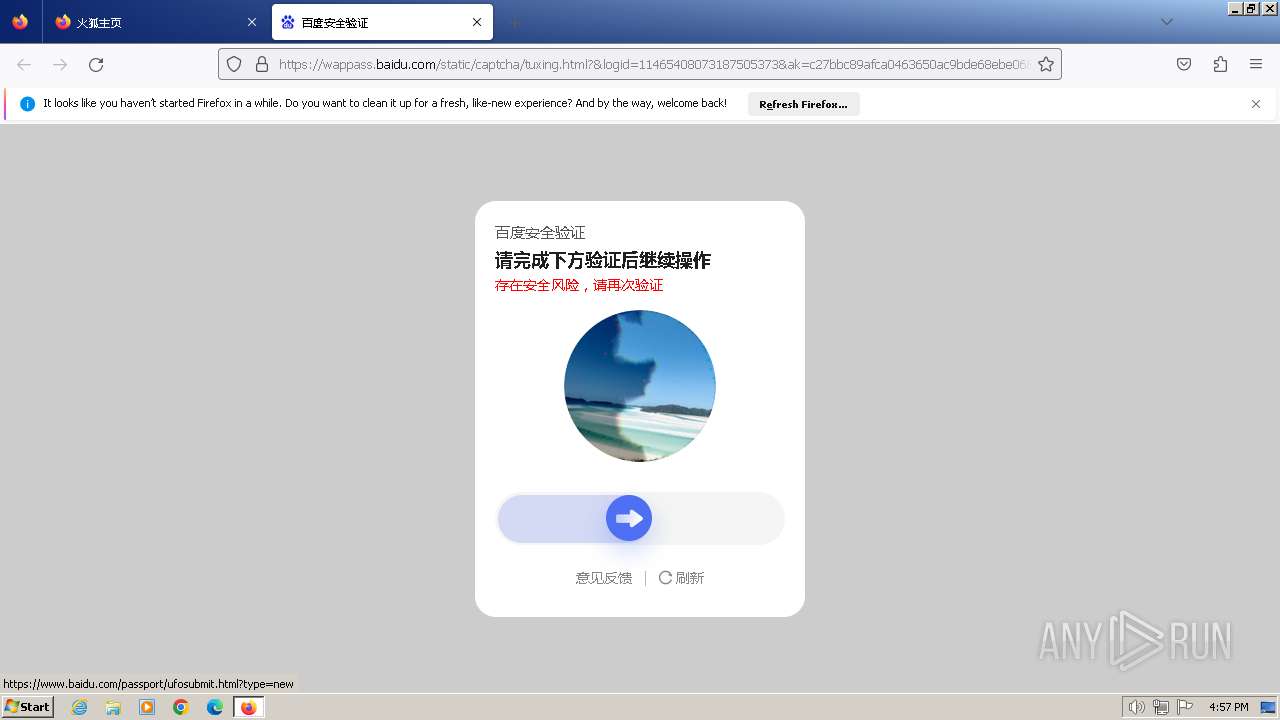Close the 火狐主页 tab
The width and height of the screenshot is (1280, 720).
[x=251, y=22]
